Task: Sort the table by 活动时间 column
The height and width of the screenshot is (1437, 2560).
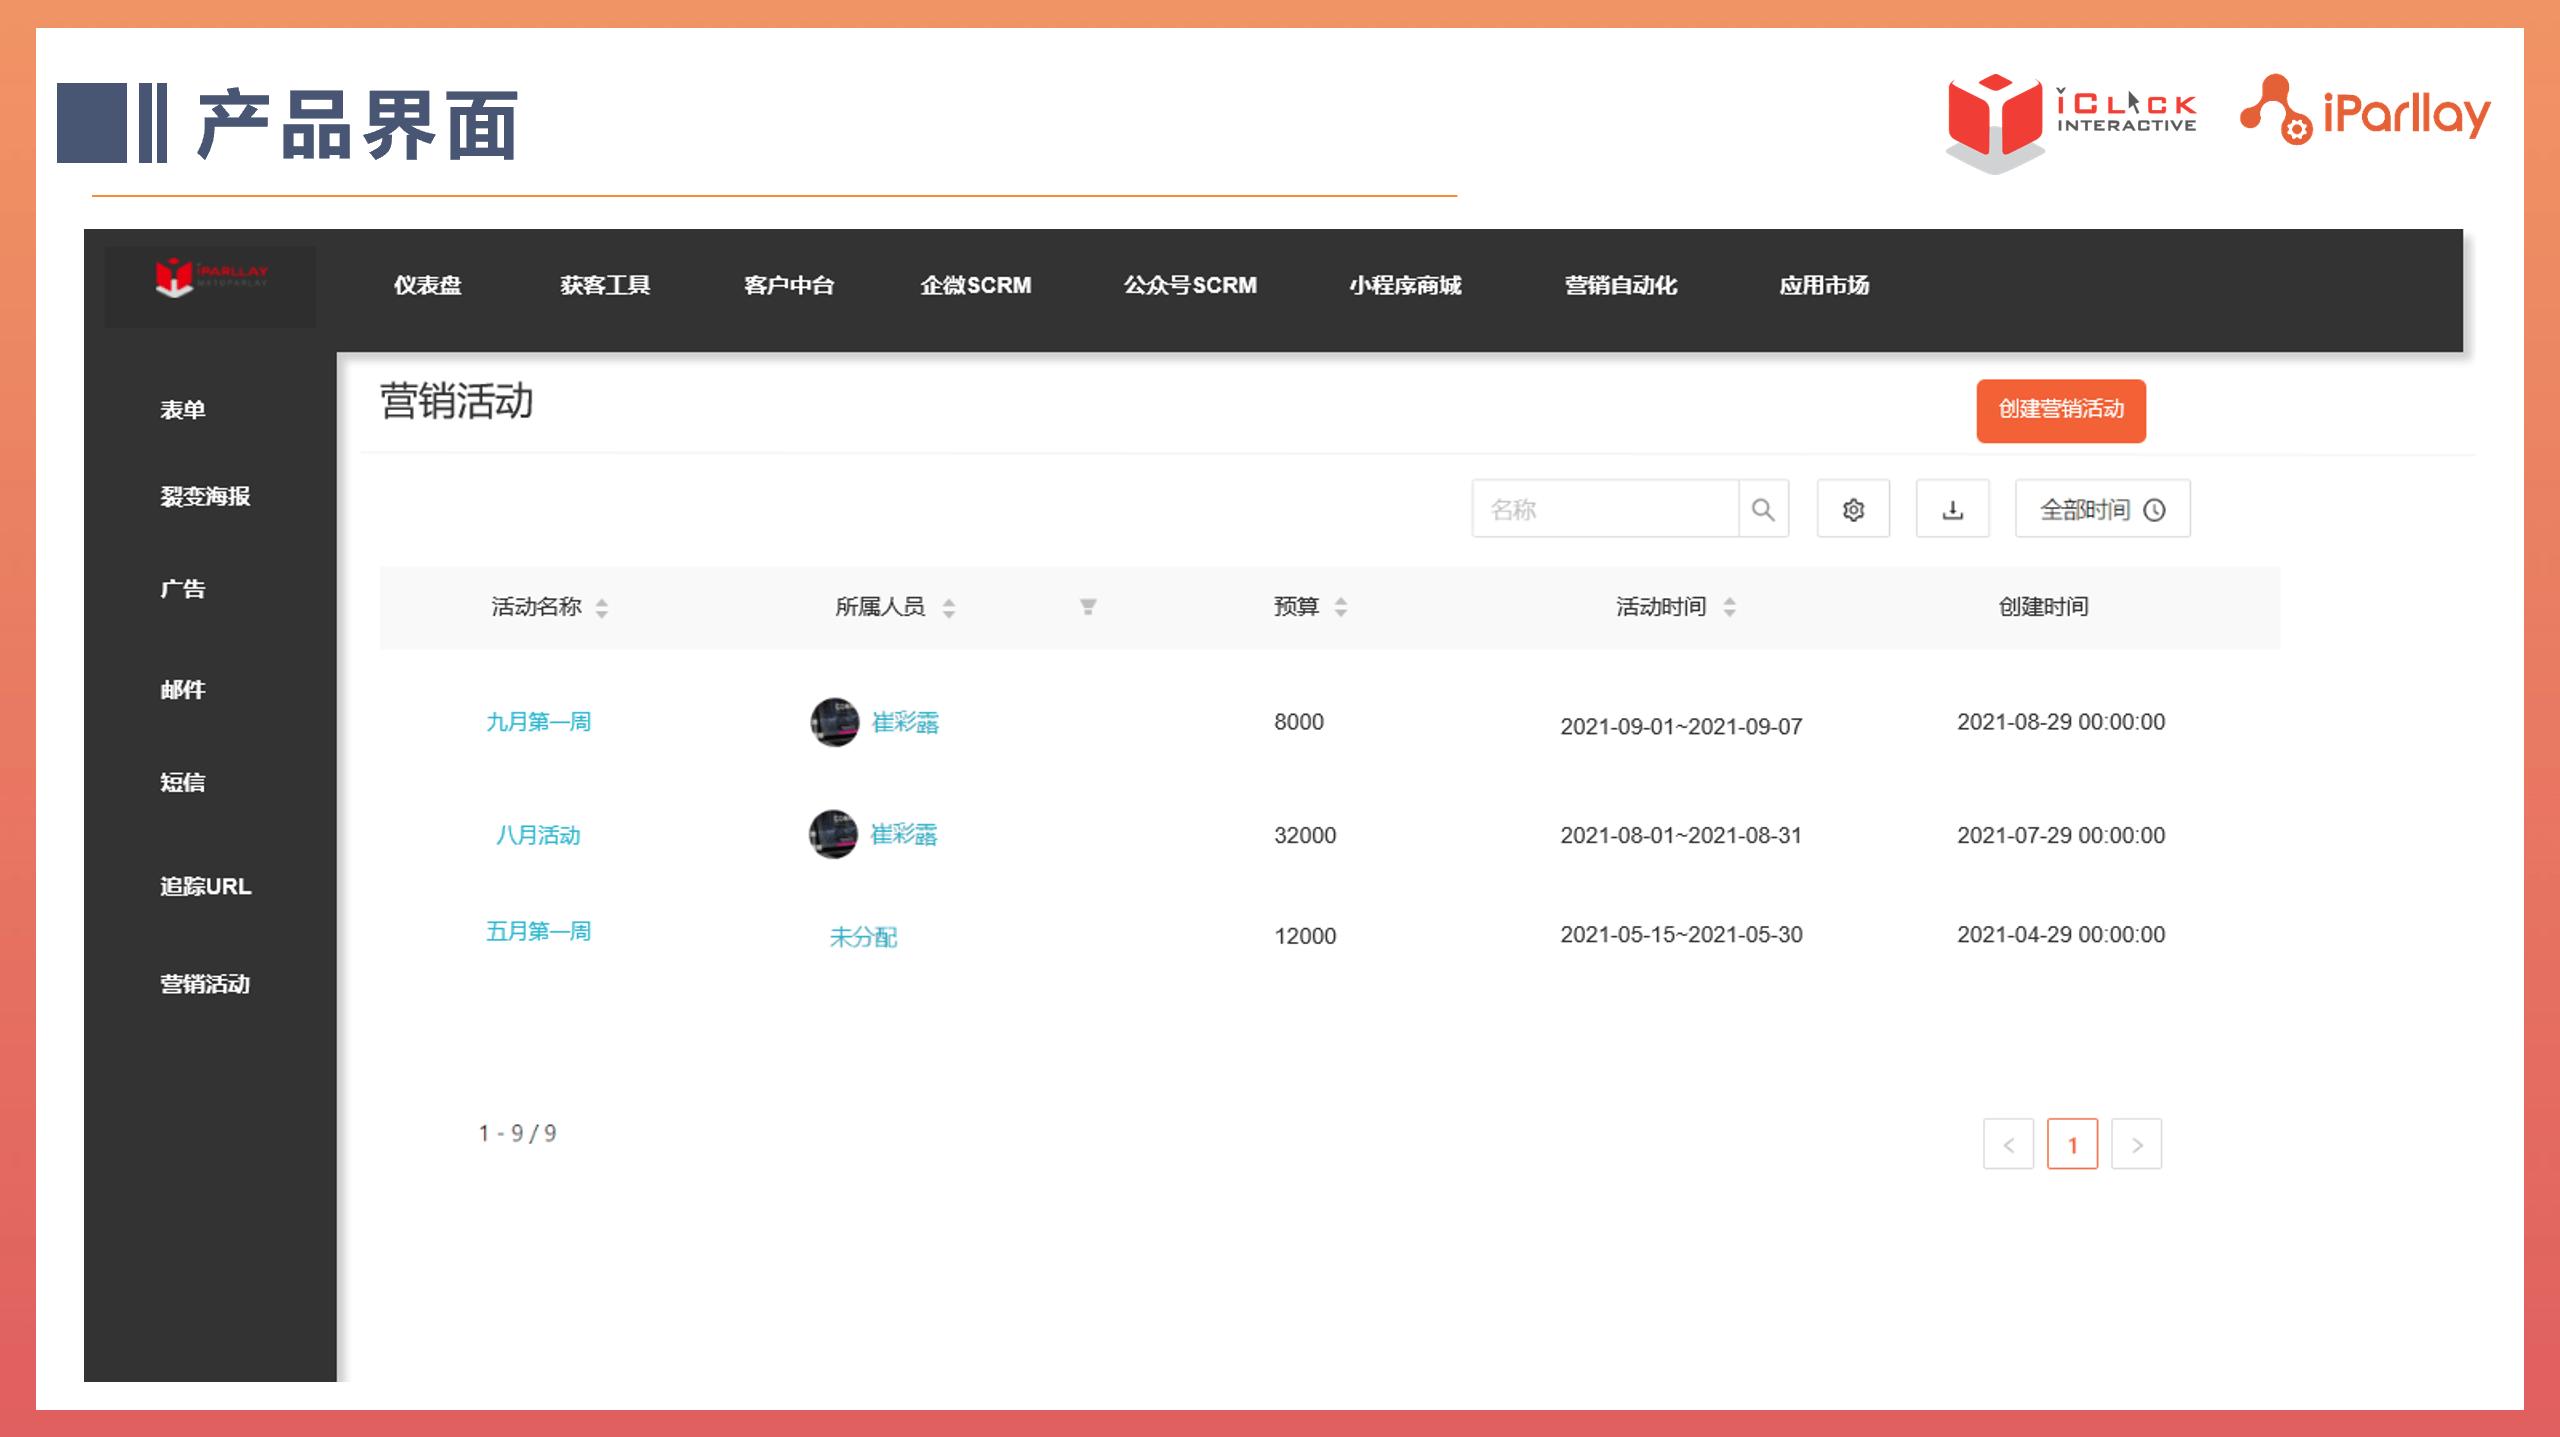Action: (1731, 606)
